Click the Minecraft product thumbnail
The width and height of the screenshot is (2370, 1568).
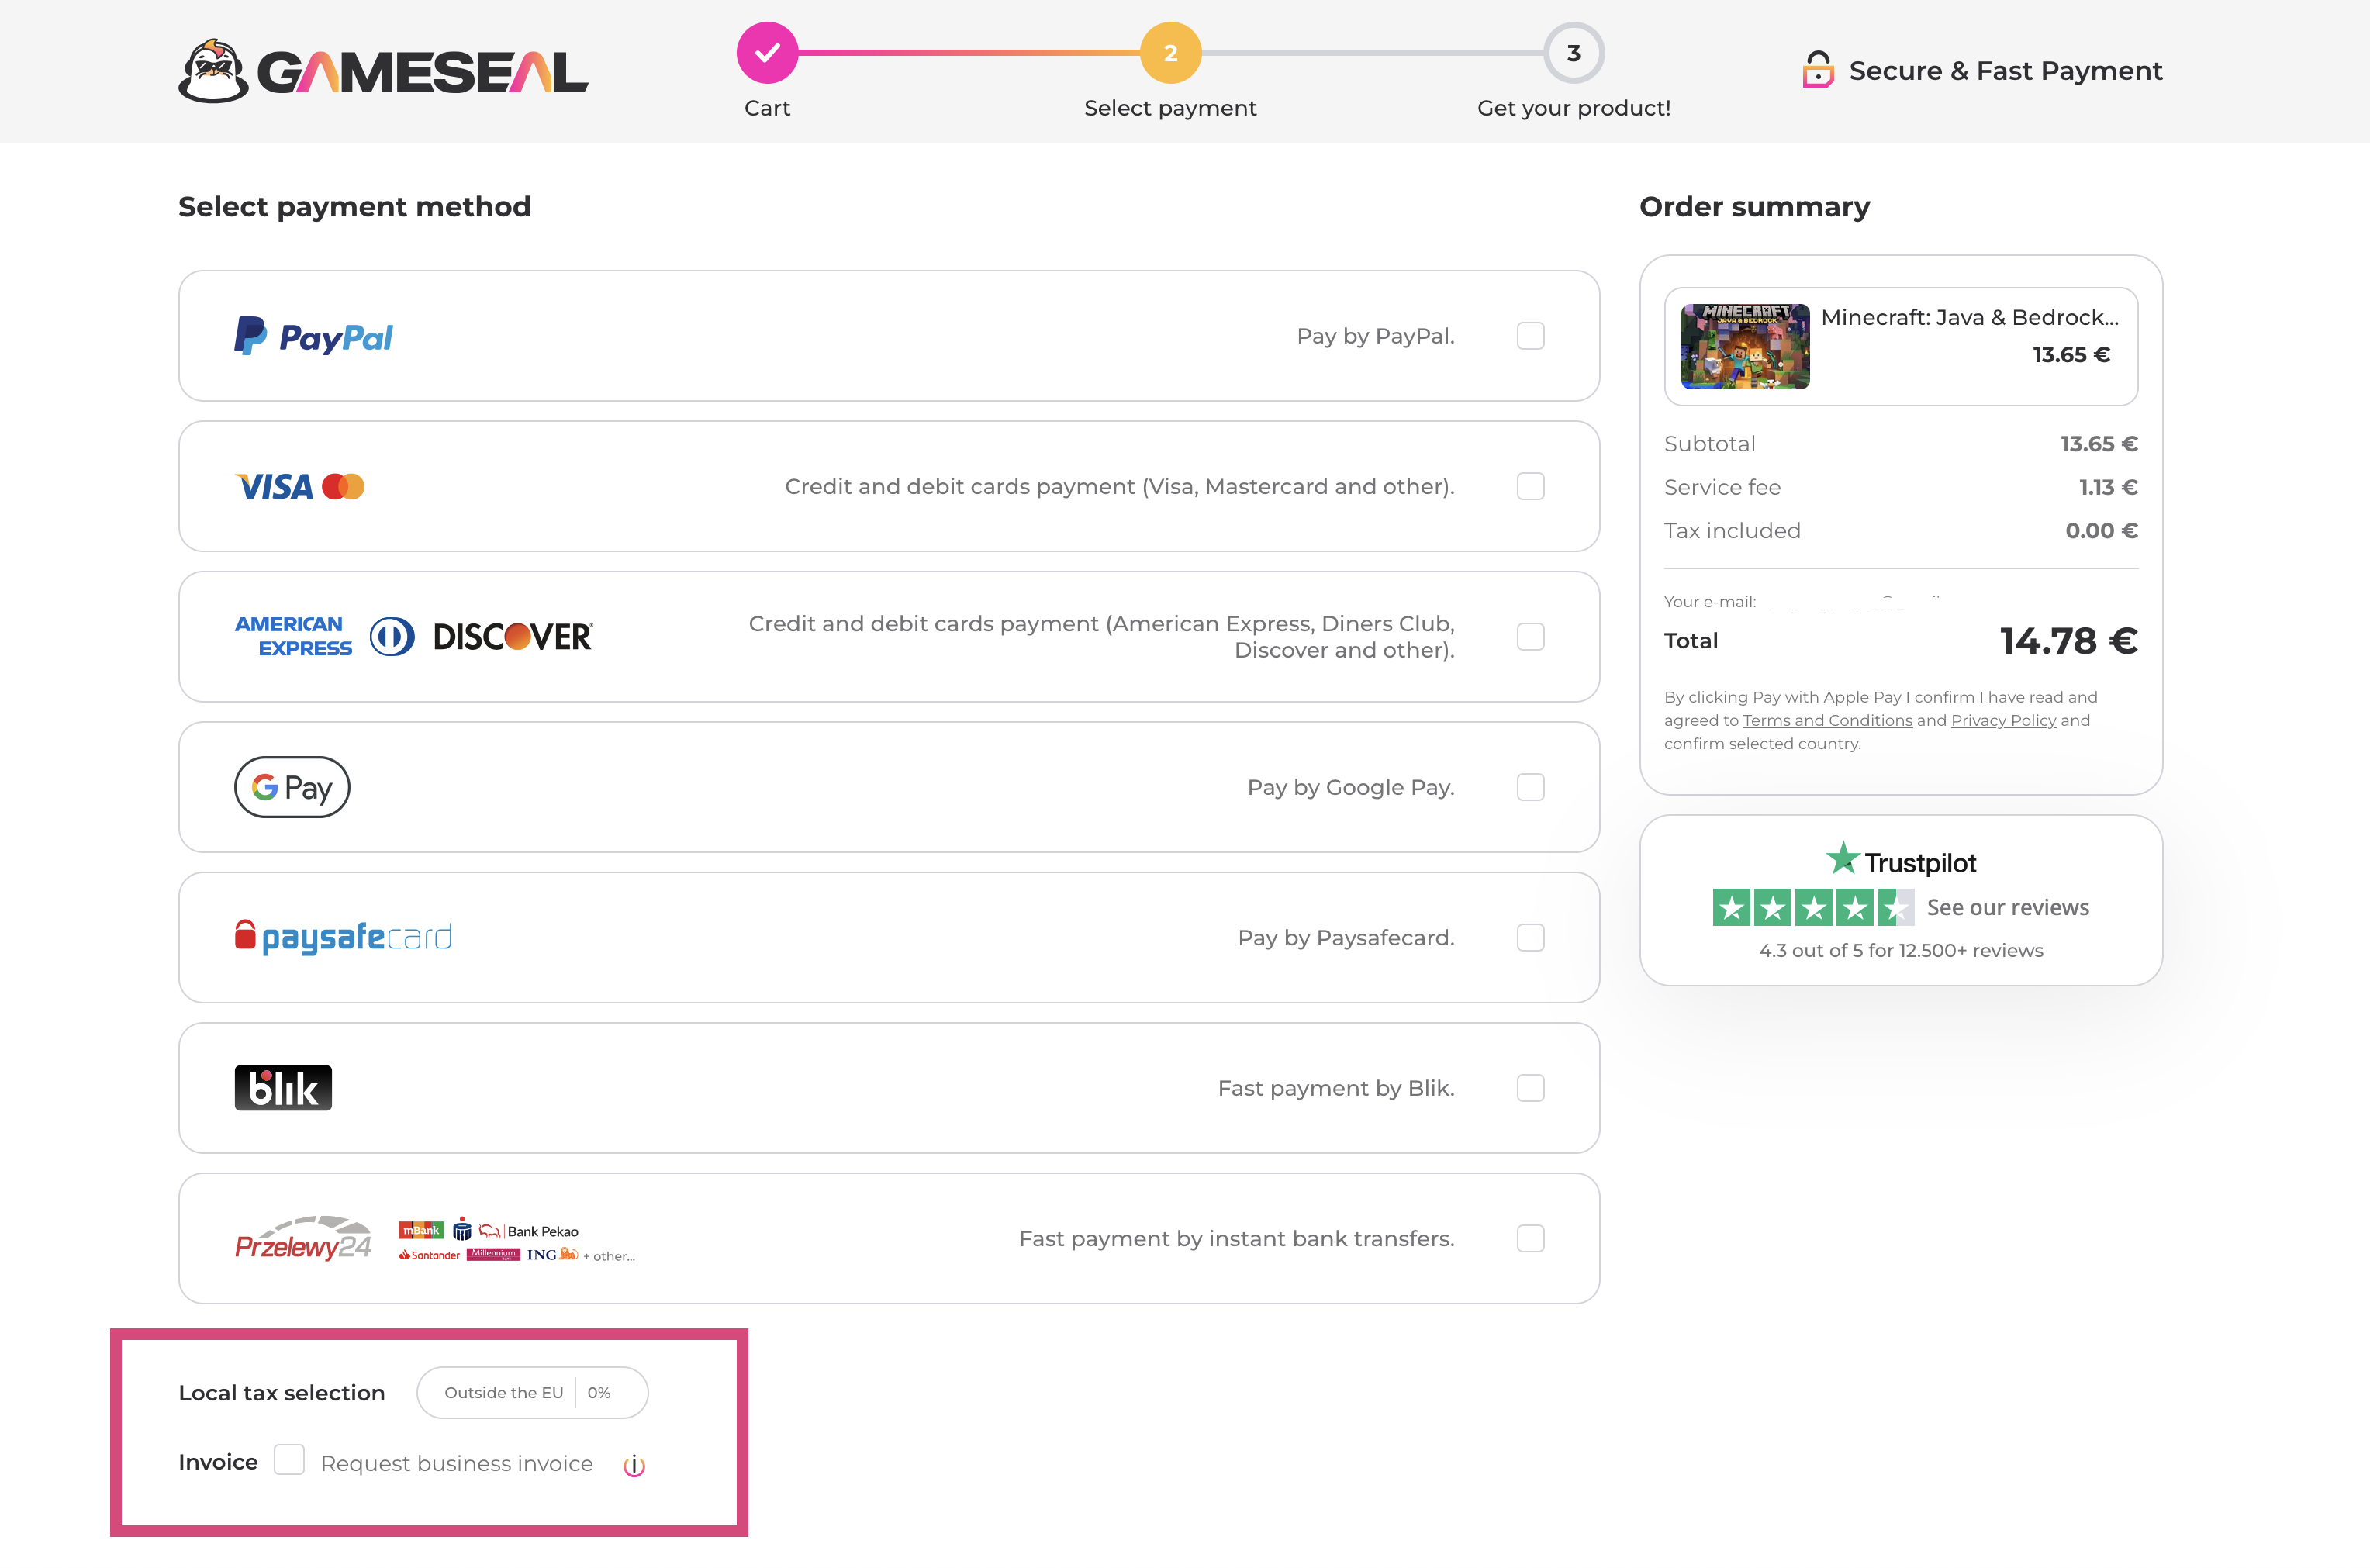[x=1745, y=347]
